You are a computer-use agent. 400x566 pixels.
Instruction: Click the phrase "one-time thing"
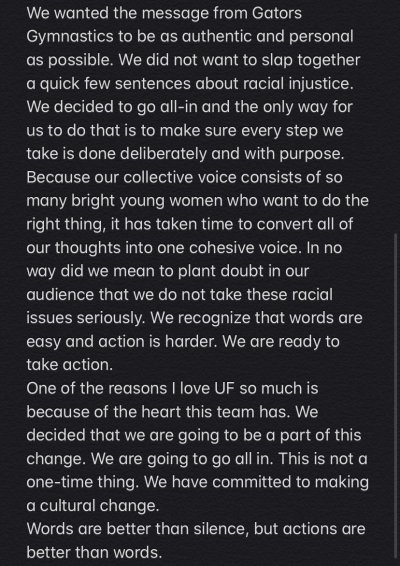(x=81, y=483)
